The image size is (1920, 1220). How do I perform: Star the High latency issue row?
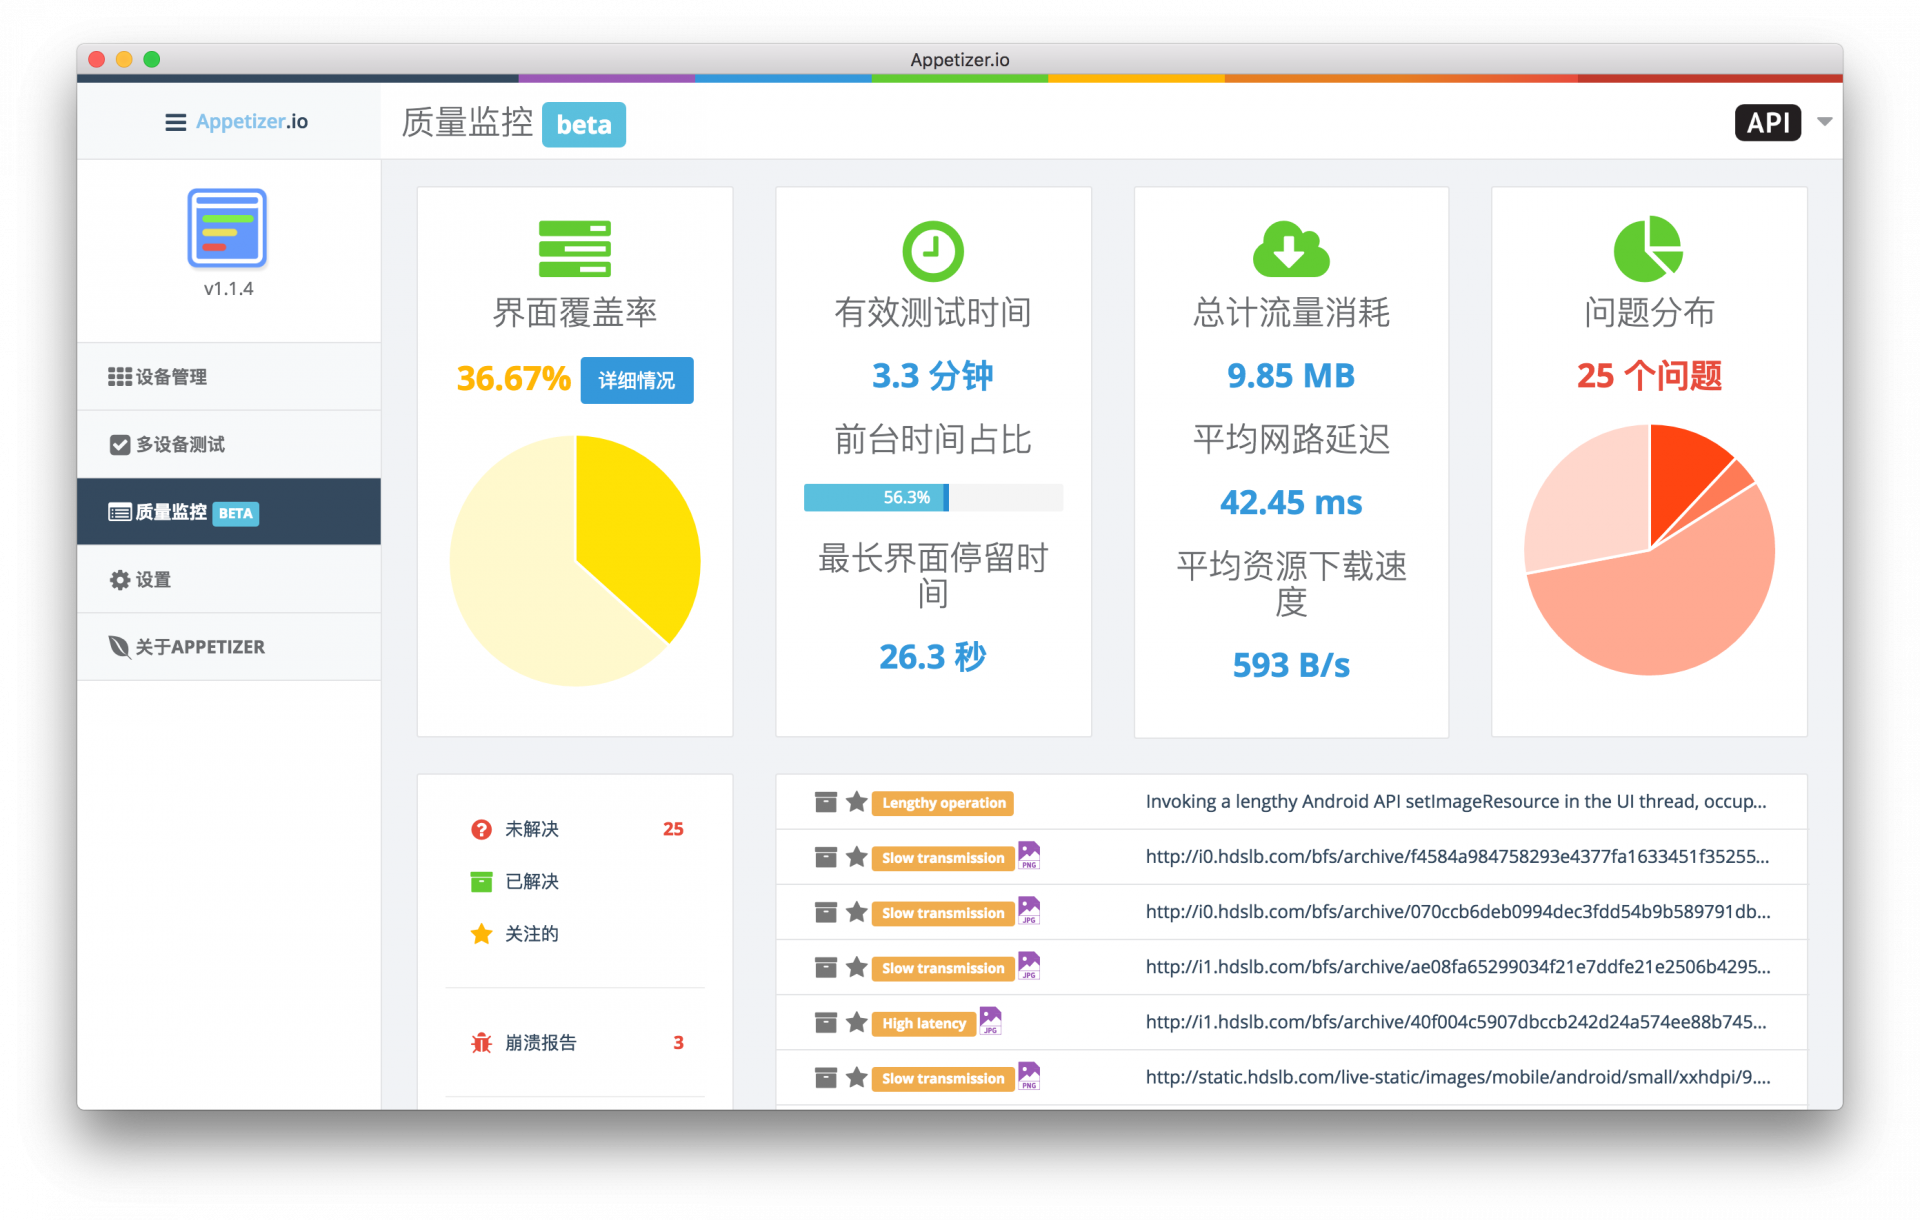pos(856,1022)
